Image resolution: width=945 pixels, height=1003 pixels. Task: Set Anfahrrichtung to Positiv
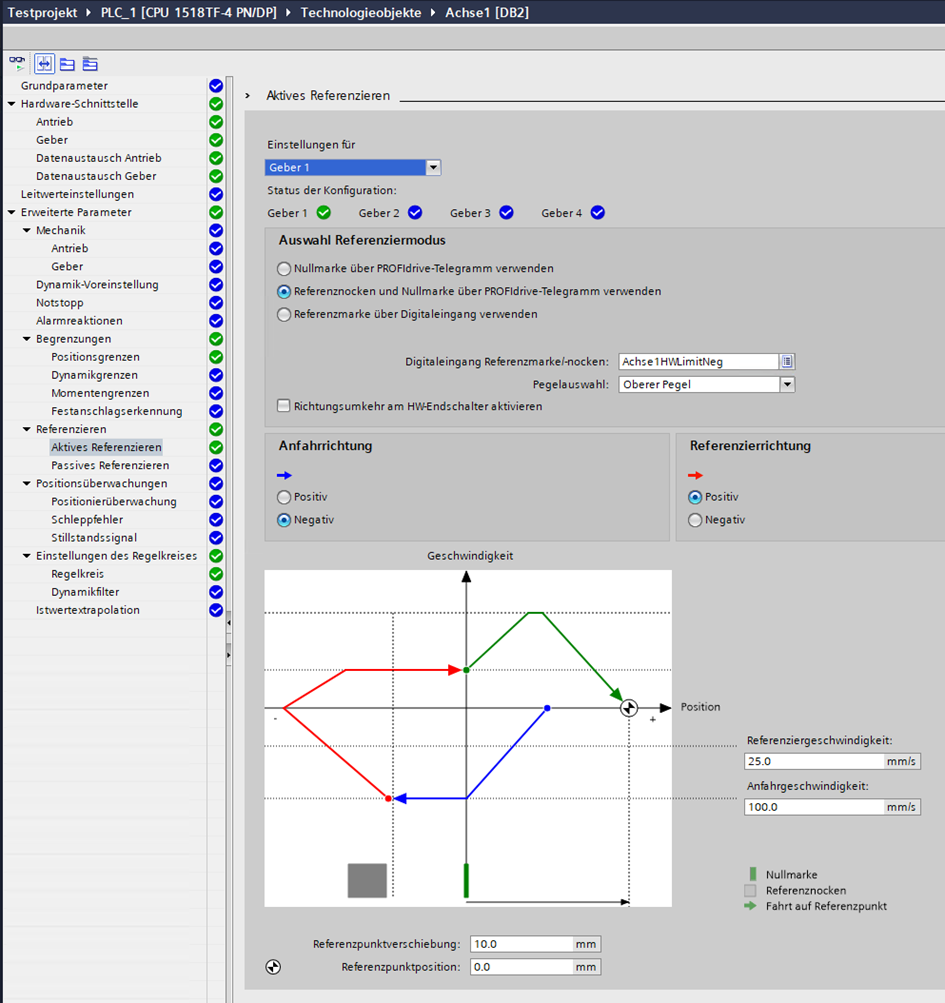click(x=285, y=497)
